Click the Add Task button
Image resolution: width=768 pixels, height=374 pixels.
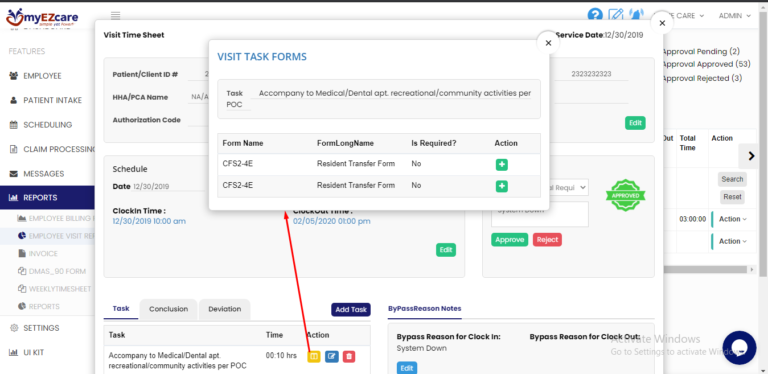[x=351, y=310]
